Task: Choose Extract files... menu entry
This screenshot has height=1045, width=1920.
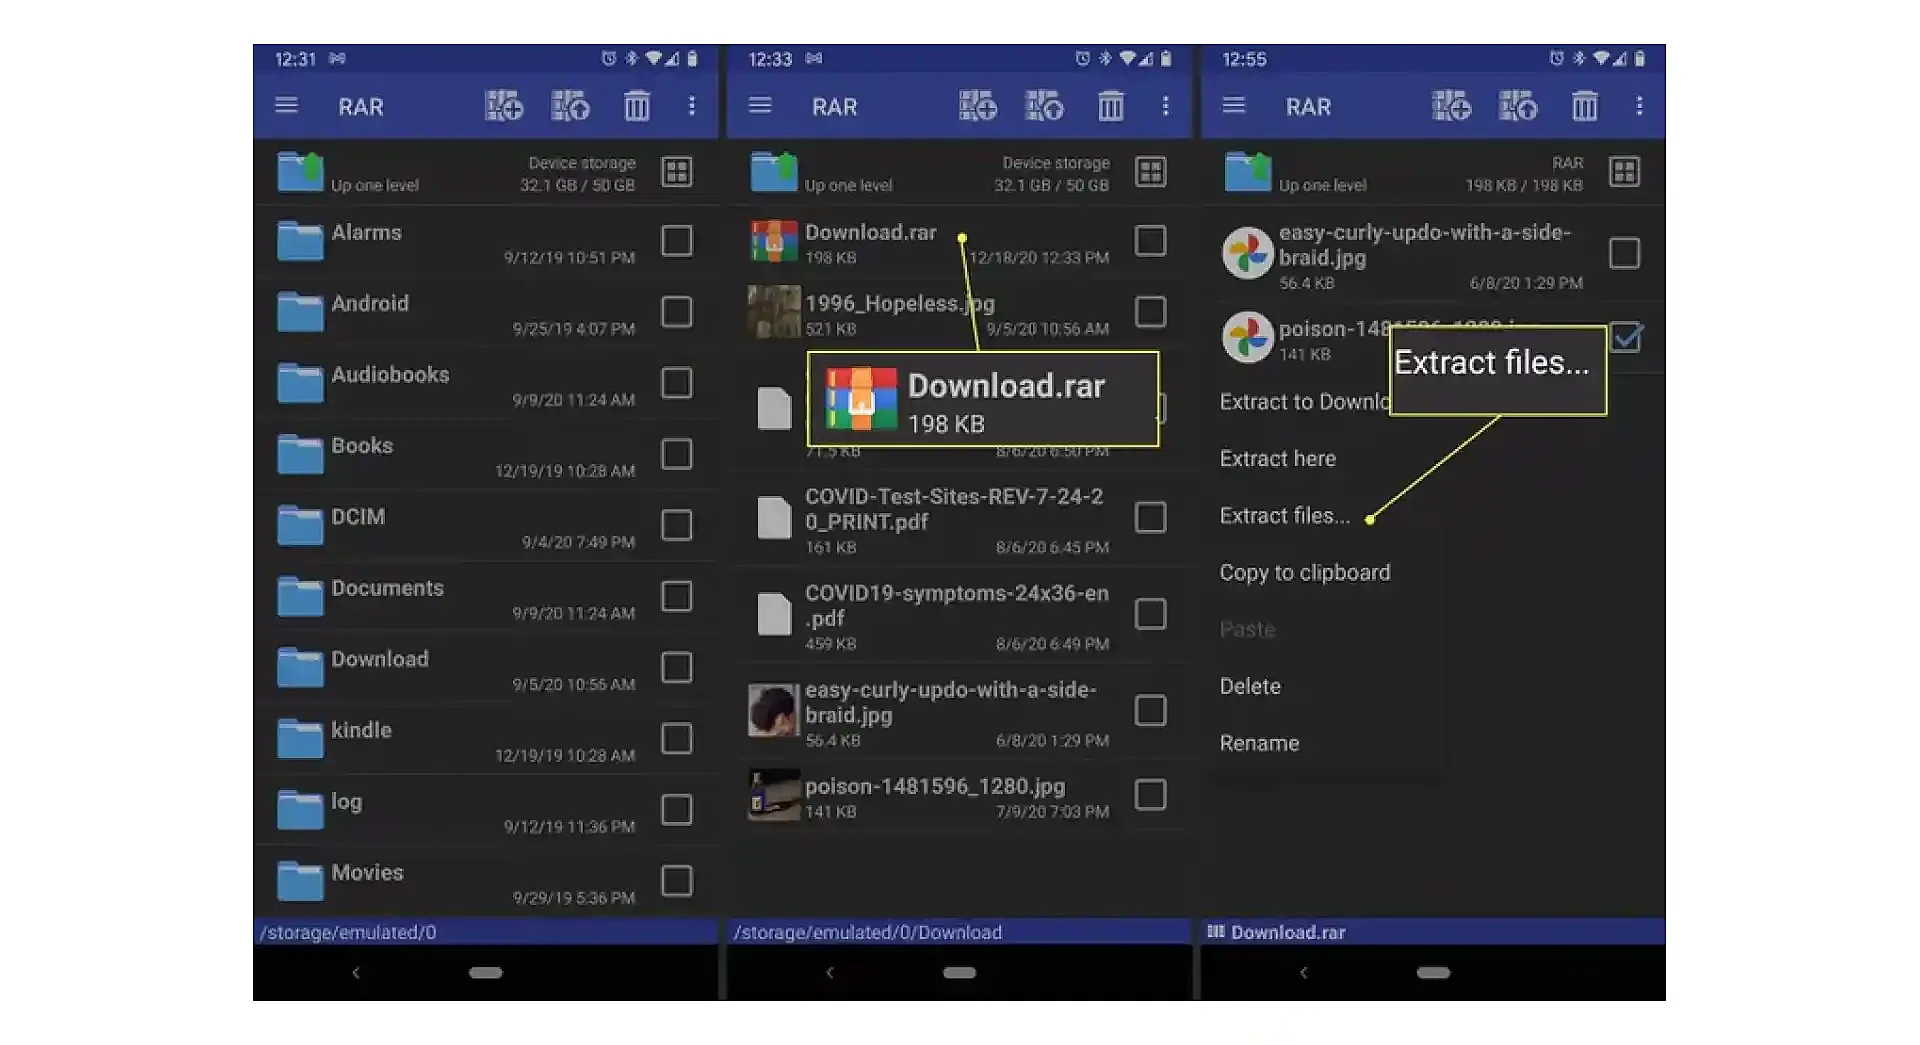Action: click(1284, 516)
